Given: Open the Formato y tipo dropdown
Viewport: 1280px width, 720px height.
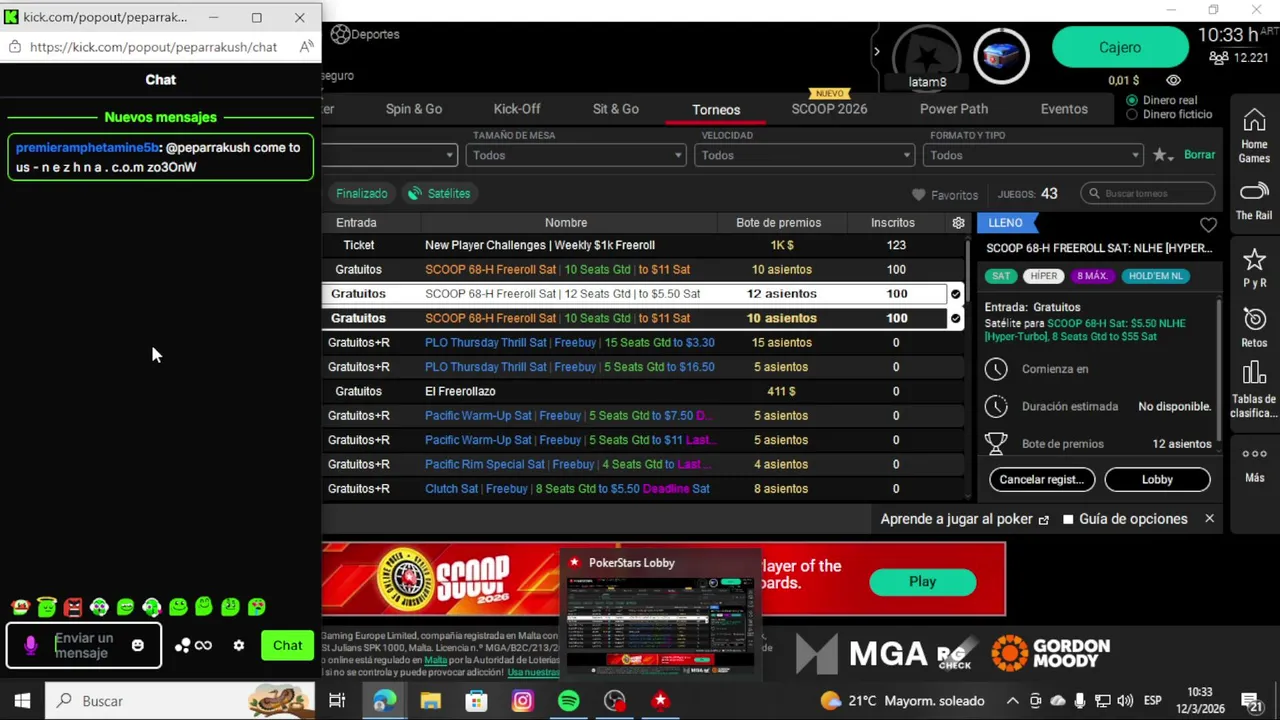Looking at the screenshot, I should (x=1034, y=155).
